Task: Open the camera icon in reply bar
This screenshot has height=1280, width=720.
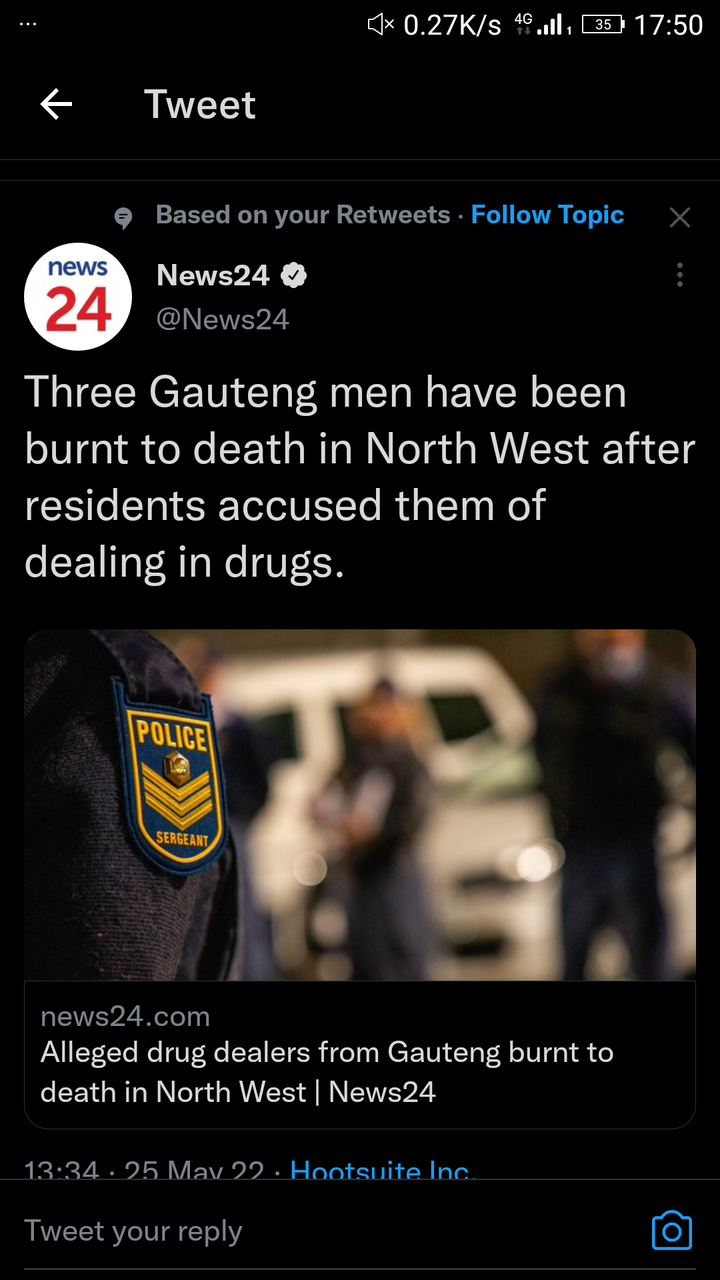Action: pyautogui.click(x=672, y=1231)
